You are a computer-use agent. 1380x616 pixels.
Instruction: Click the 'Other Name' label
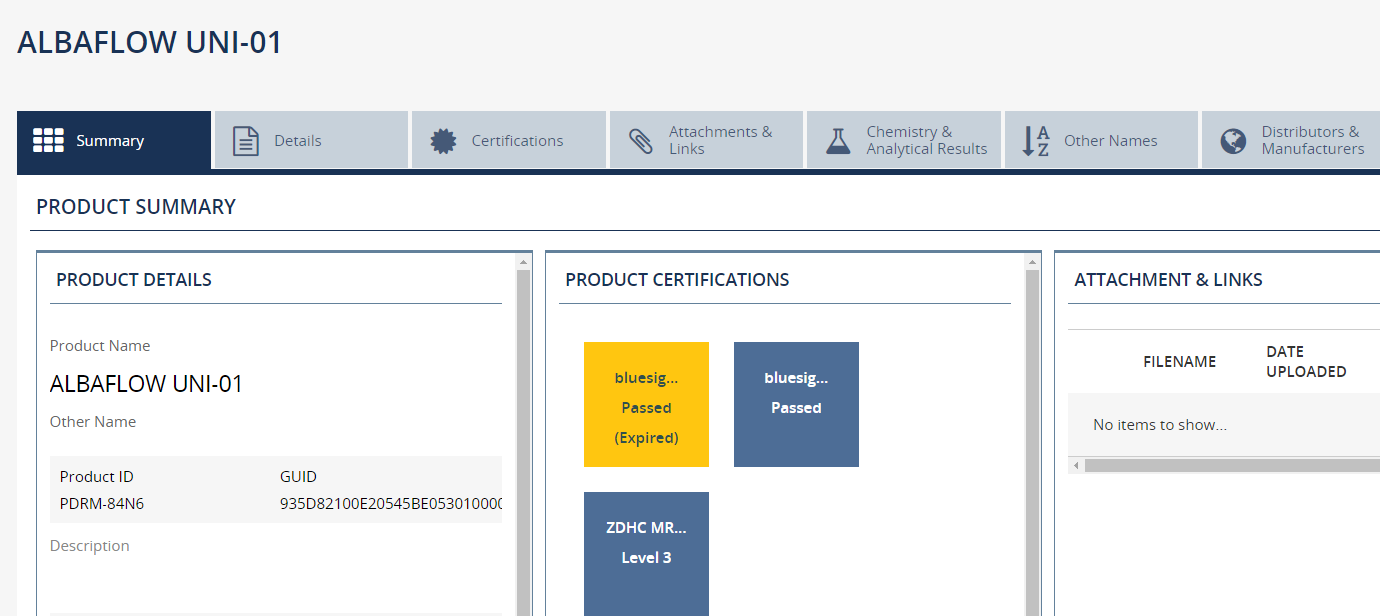(x=93, y=422)
